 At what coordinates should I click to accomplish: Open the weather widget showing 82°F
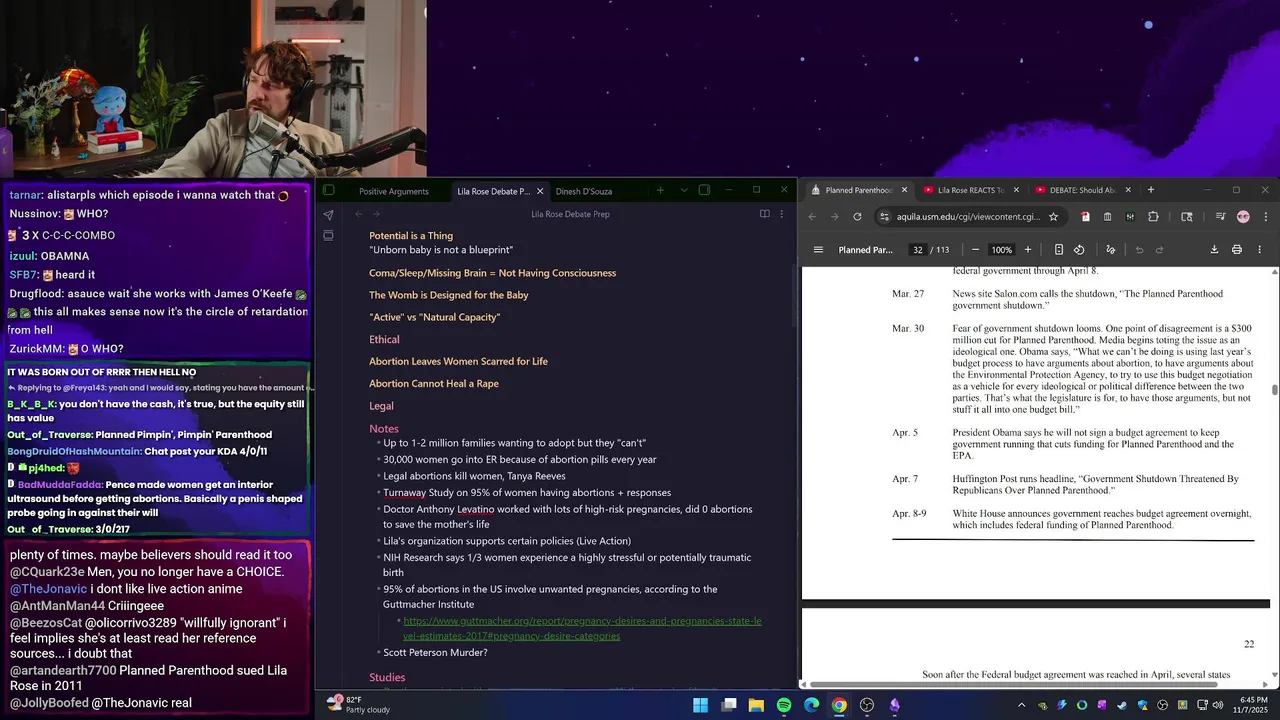click(x=357, y=704)
